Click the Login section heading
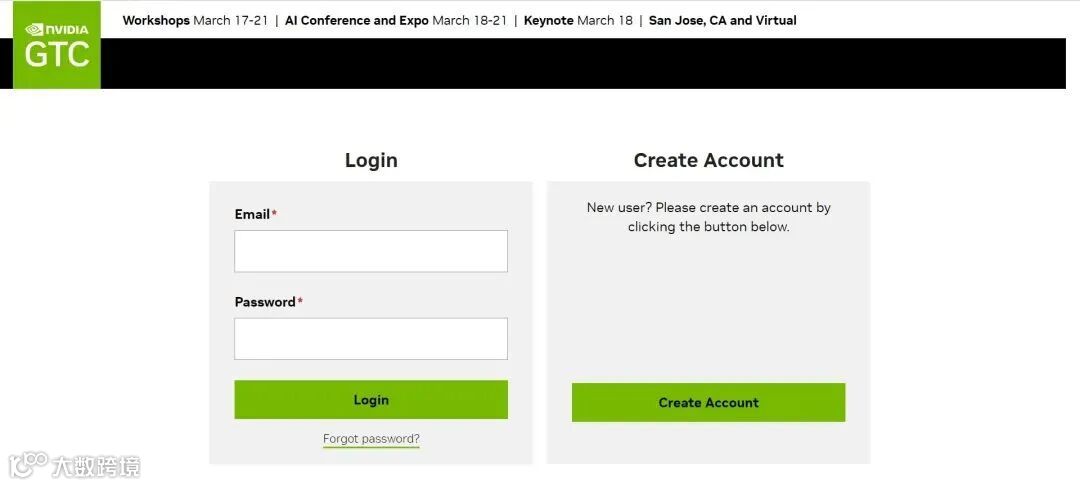1080x486 pixels. tap(371, 160)
